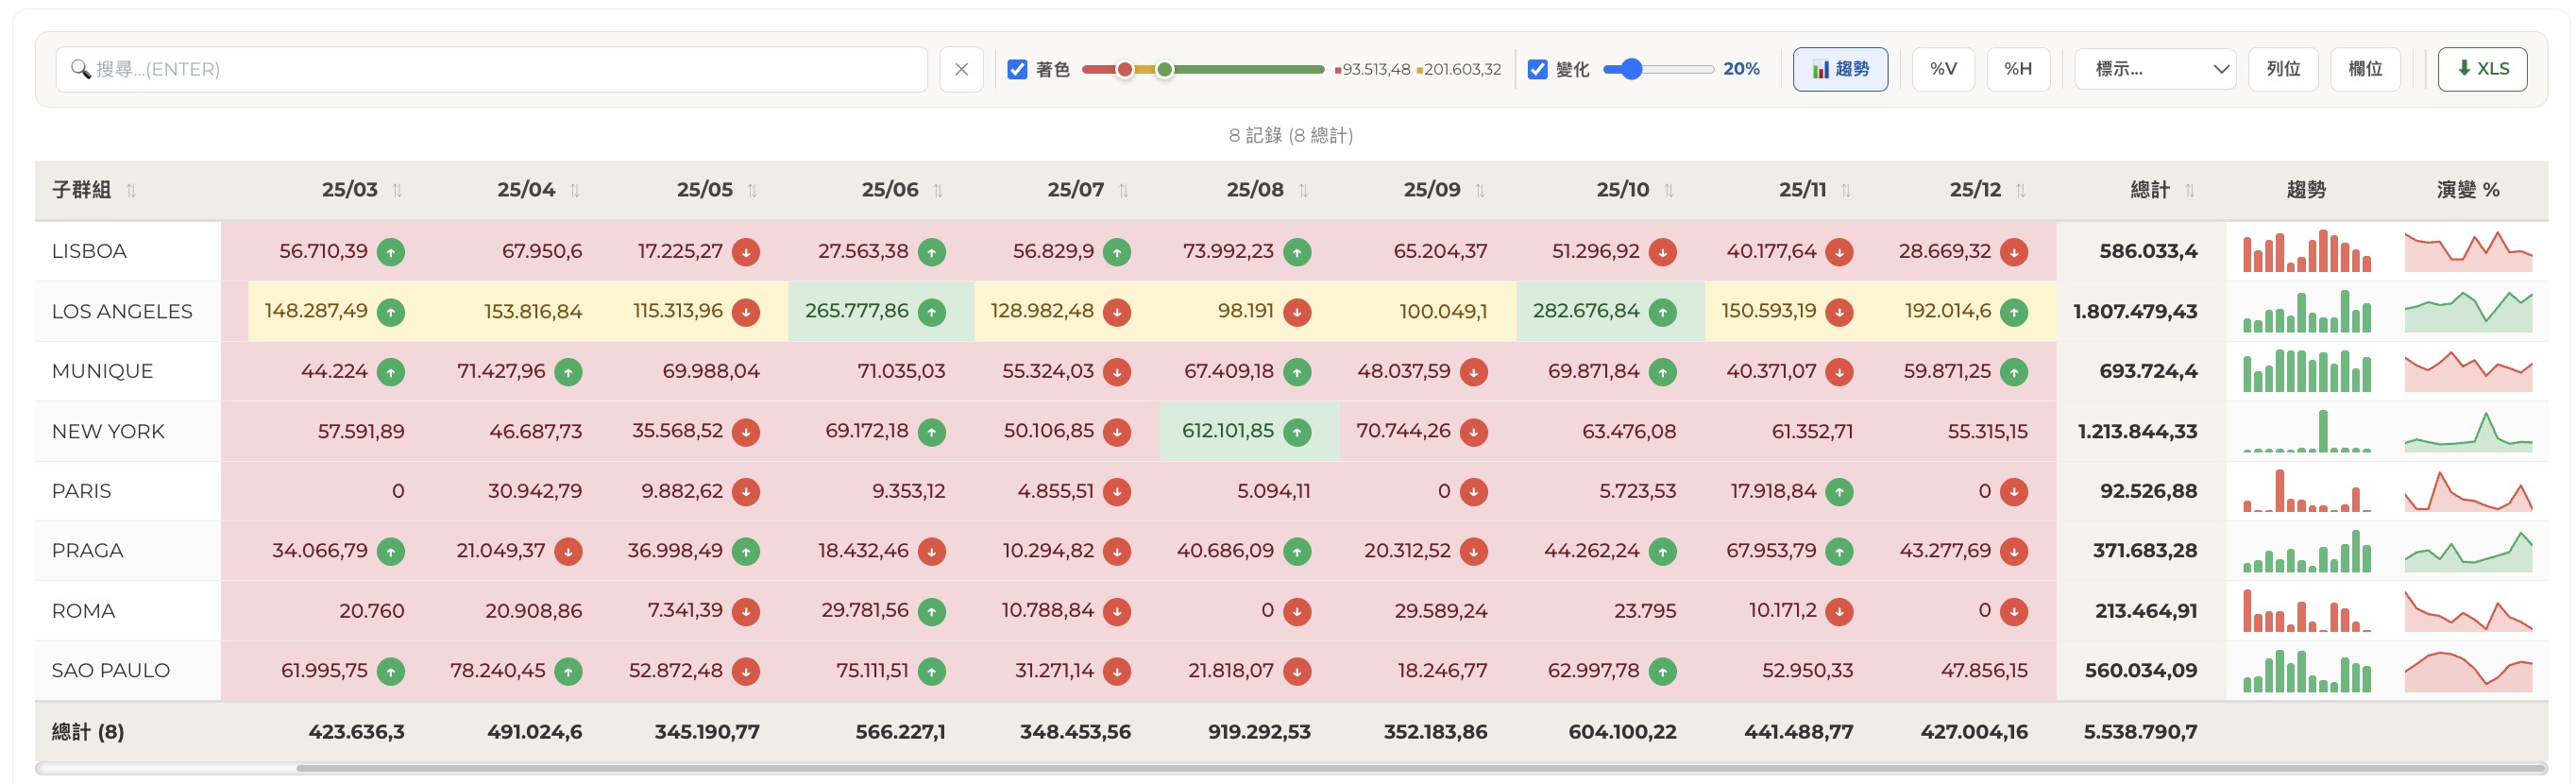Toggle the 趨勢 trend button

[x=1840, y=69]
